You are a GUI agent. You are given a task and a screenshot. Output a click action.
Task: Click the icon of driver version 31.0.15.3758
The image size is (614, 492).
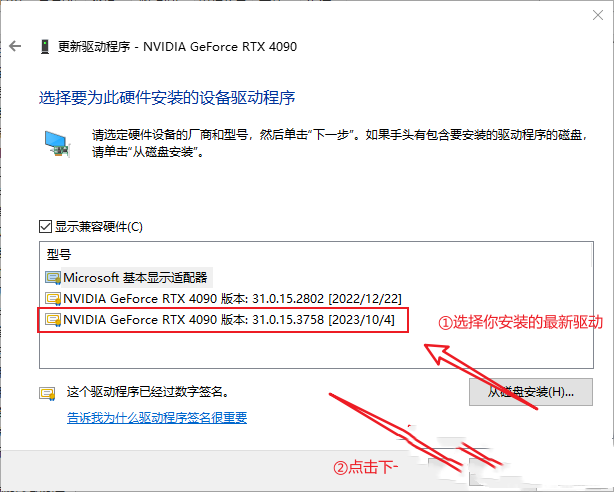pos(53,320)
